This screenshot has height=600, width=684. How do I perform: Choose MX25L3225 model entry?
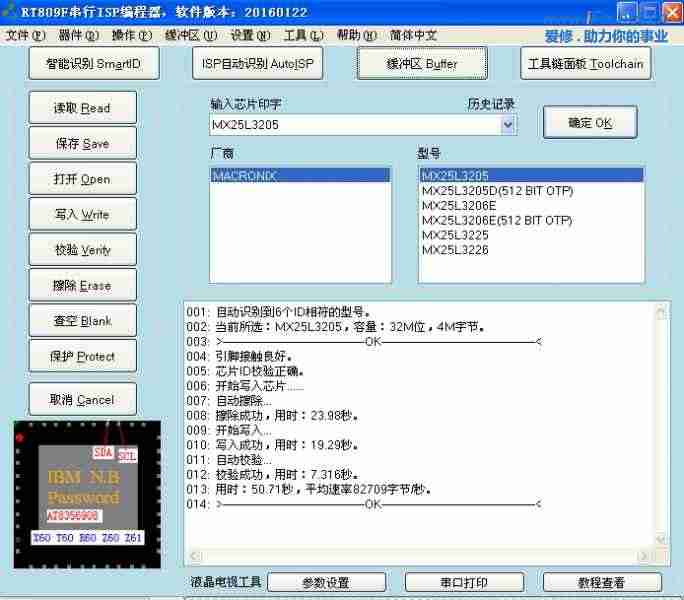point(455,235)
